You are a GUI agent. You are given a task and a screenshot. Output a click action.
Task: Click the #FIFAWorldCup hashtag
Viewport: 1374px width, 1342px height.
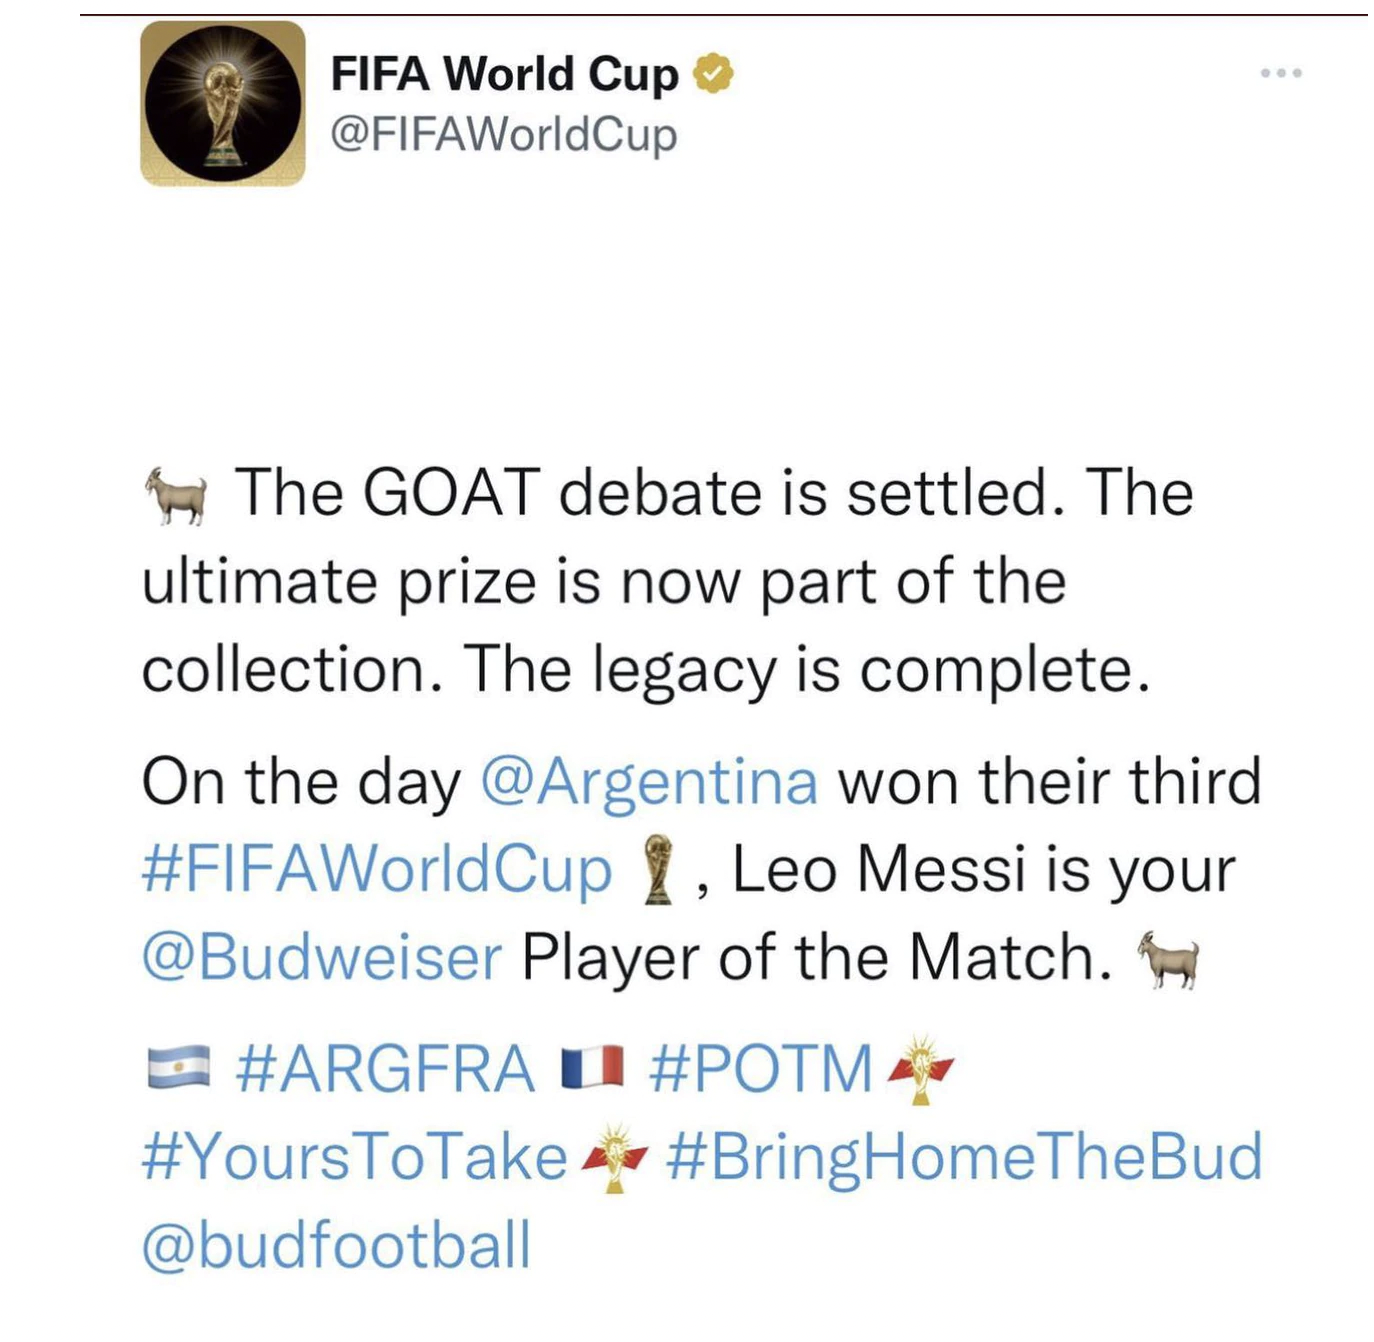(376, 869)
